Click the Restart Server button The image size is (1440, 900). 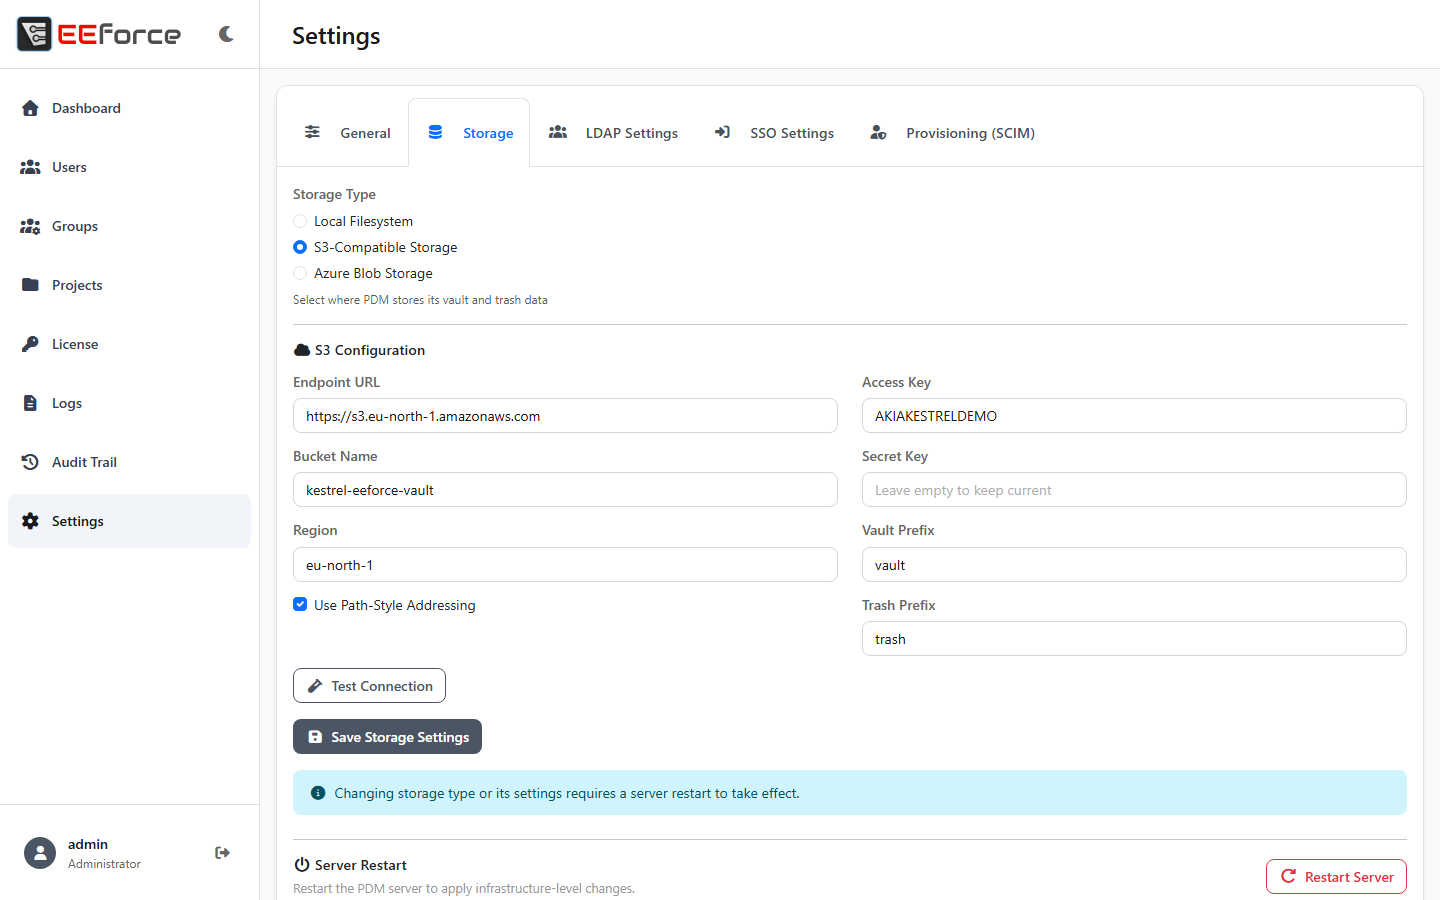click(1336, 877)
